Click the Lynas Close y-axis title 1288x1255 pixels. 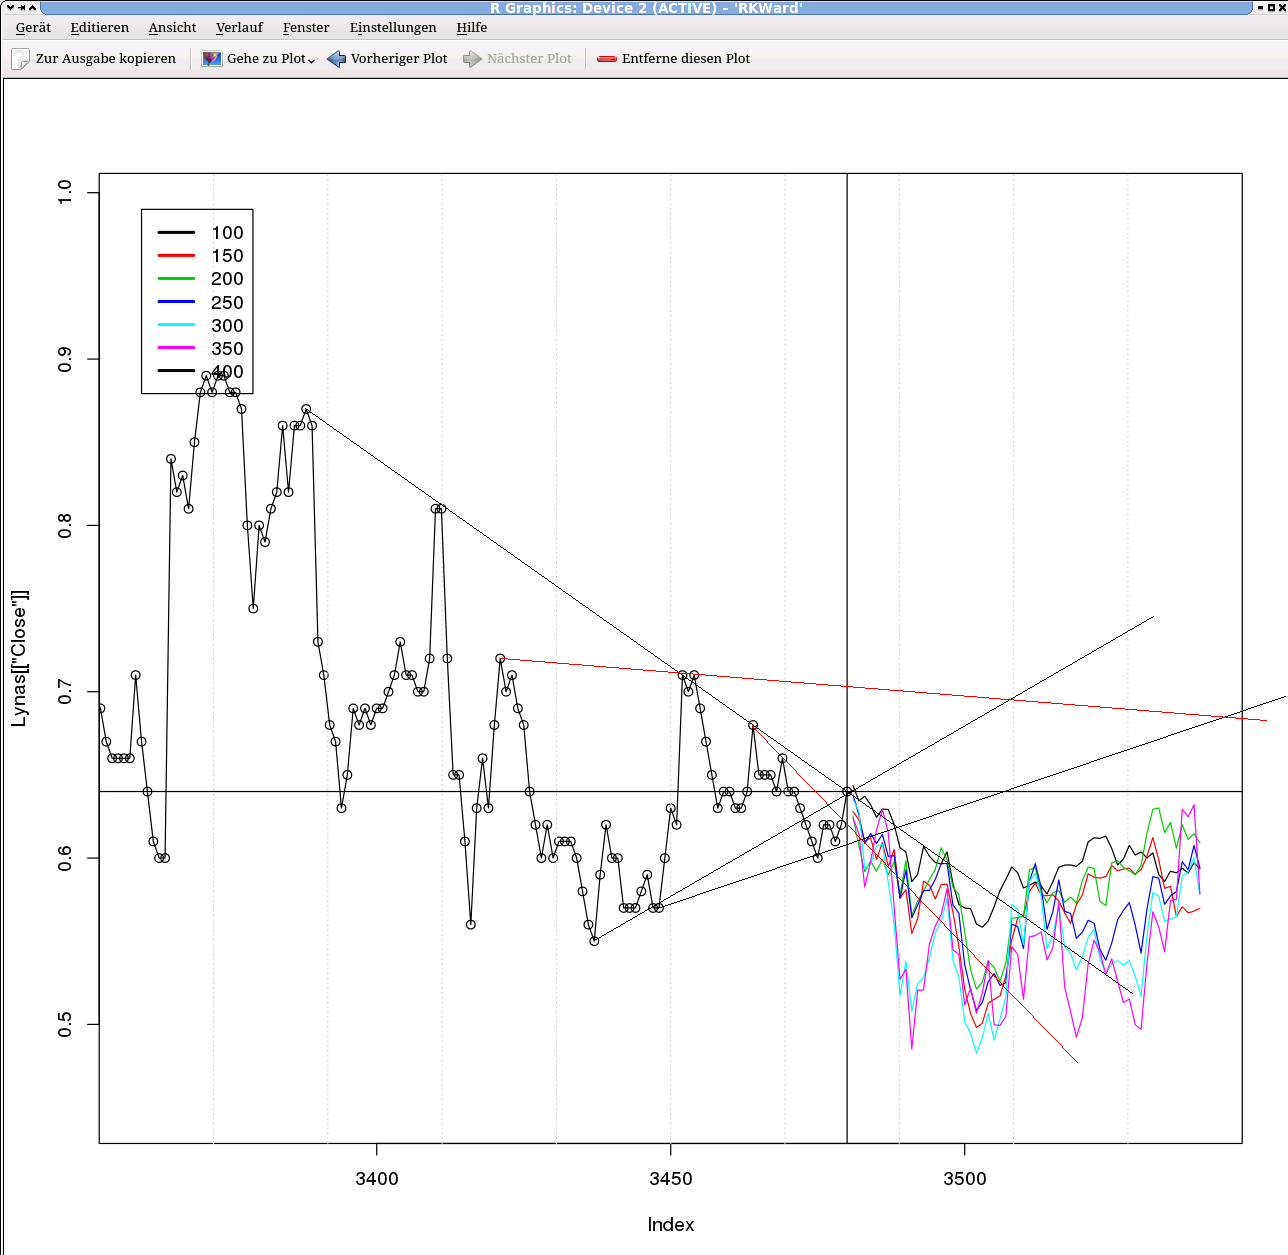click(x=20, y=658)
